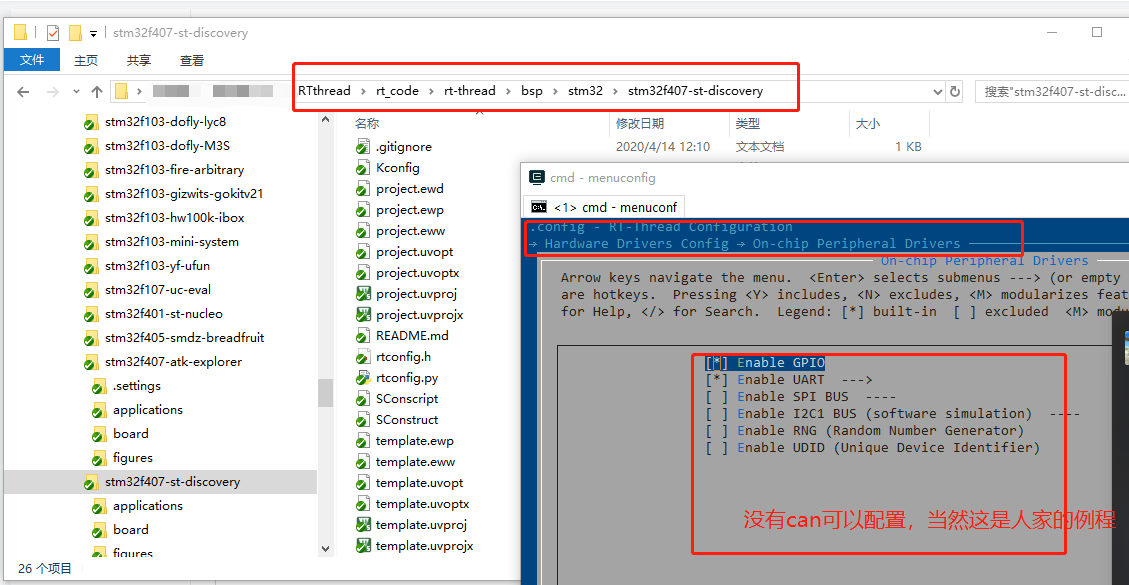Switch to the 查看 ribbon tab
The width and height of the screenshot is (1129, 585).
[x=191, y=59]
